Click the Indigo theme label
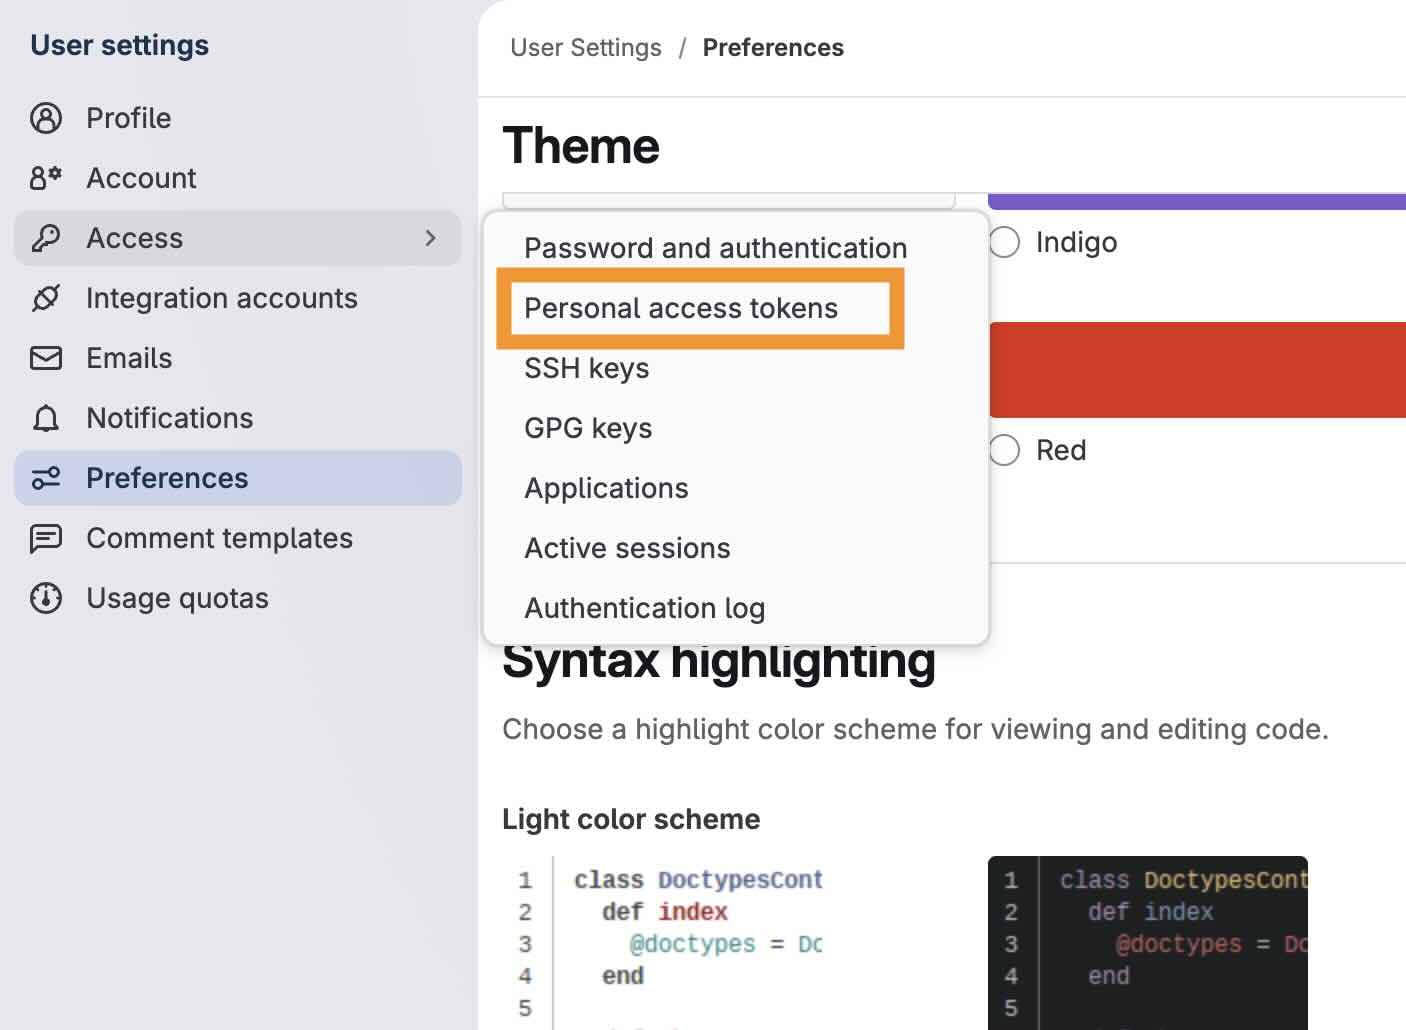1406x1030 pixels. 1076,242
